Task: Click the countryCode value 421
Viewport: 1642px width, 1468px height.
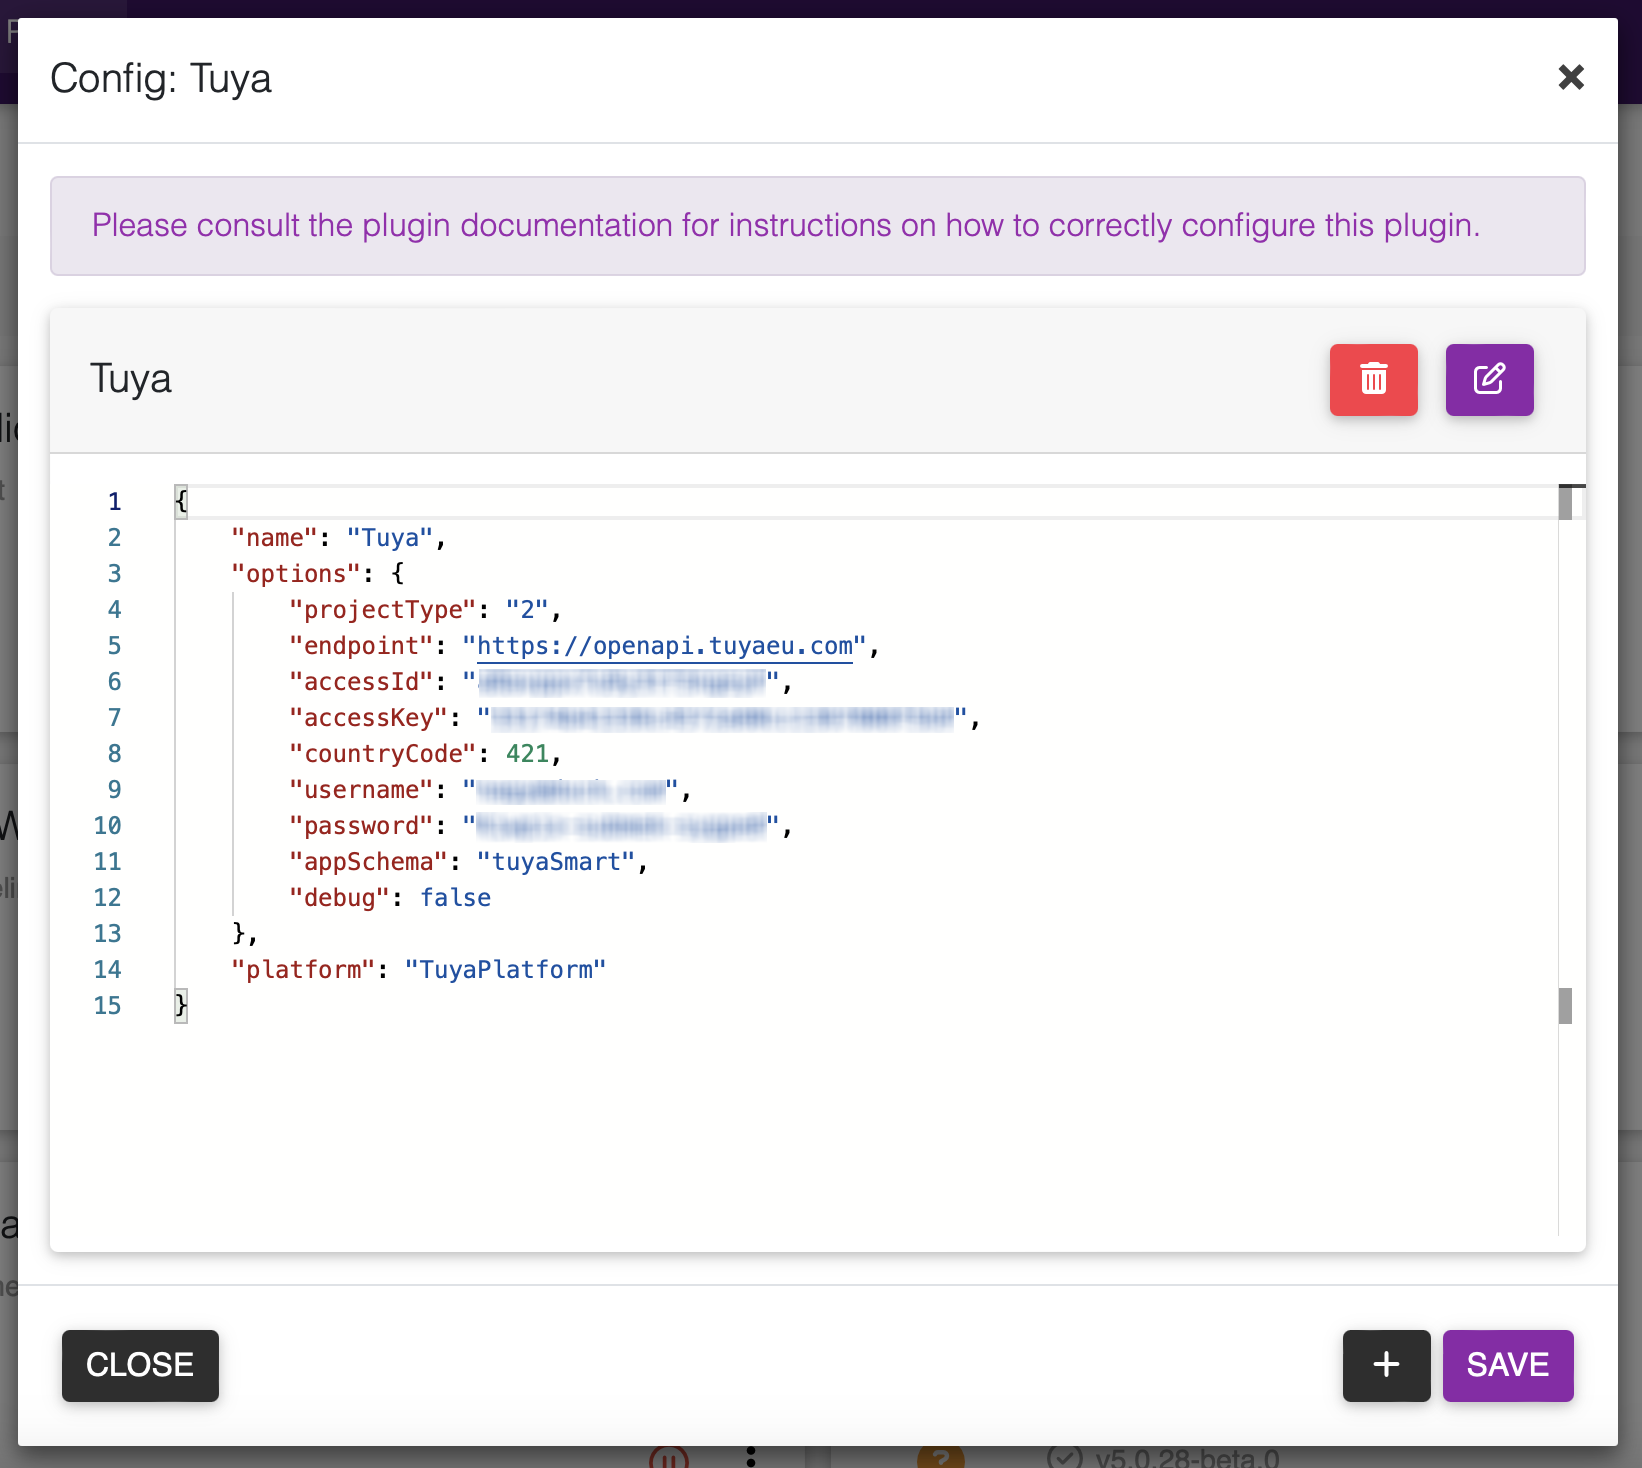Action: 530,753
